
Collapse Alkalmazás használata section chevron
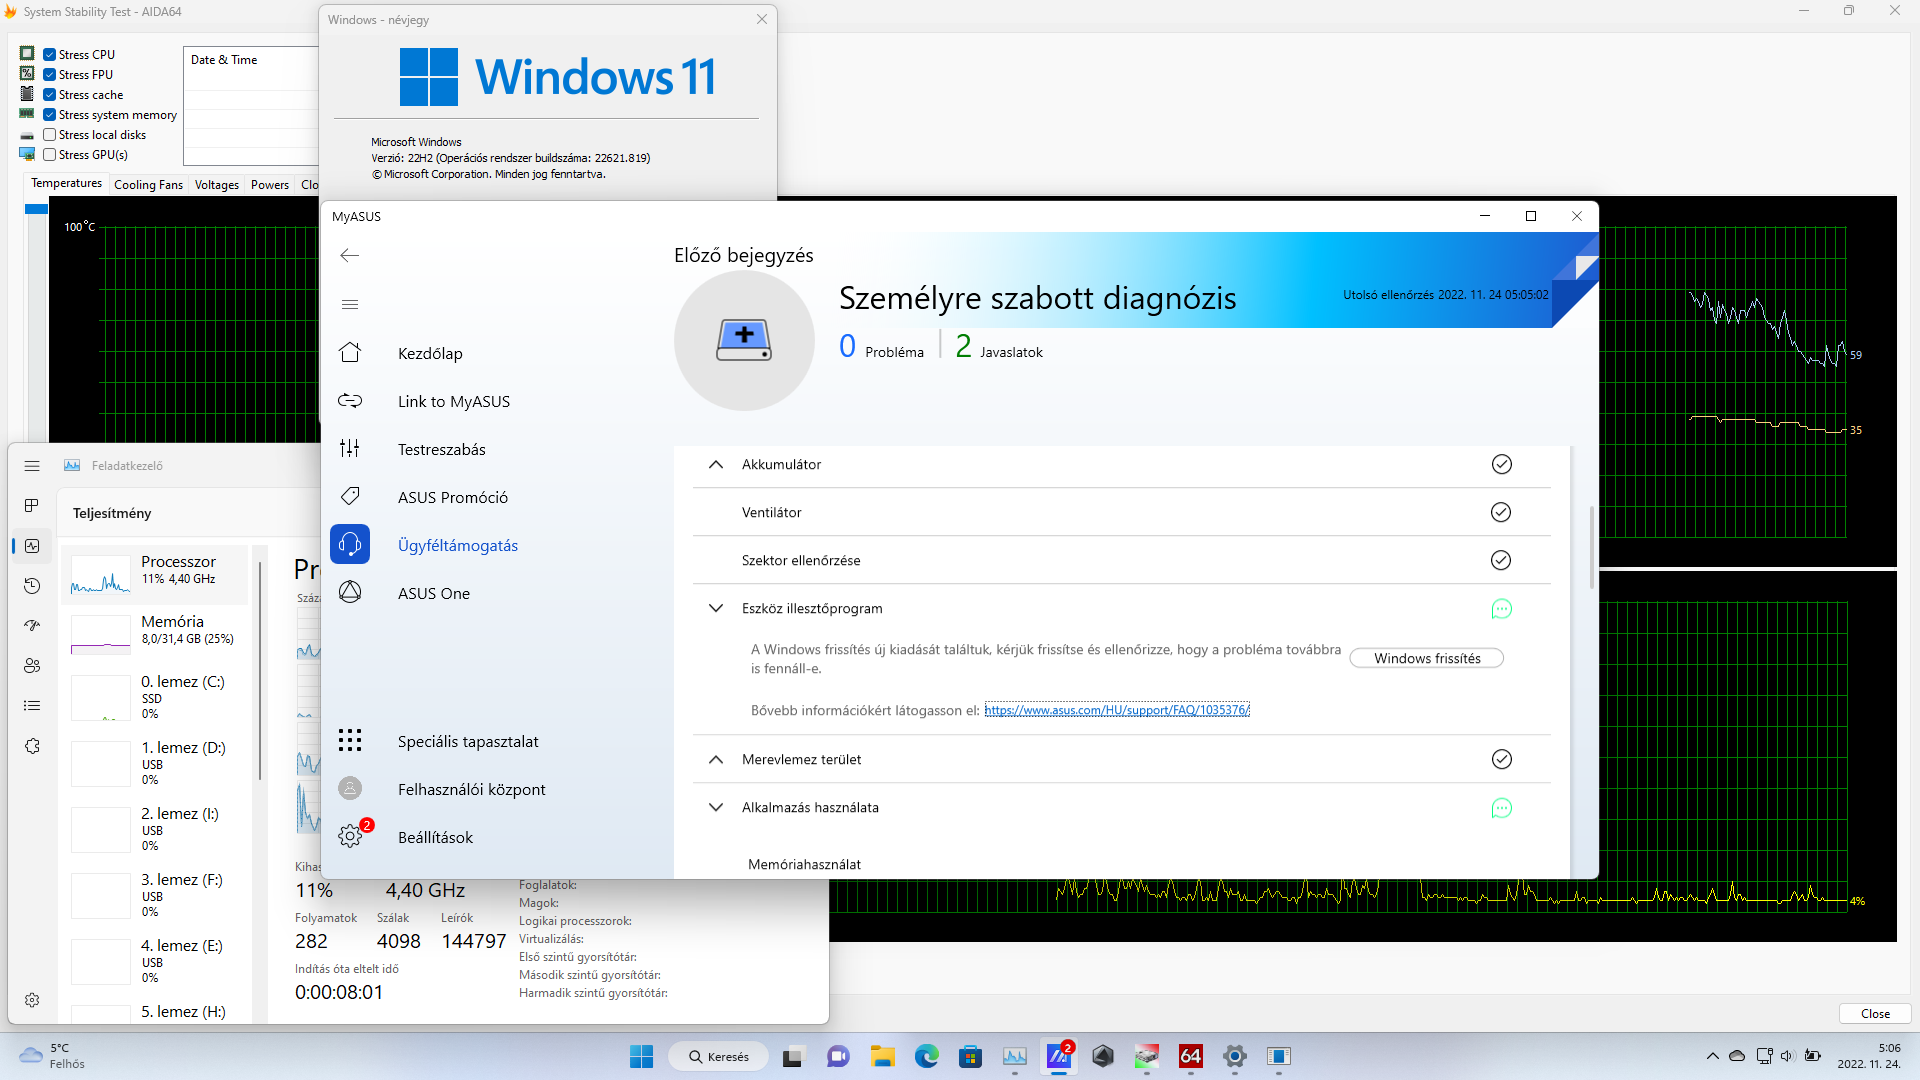coord(716,807)
